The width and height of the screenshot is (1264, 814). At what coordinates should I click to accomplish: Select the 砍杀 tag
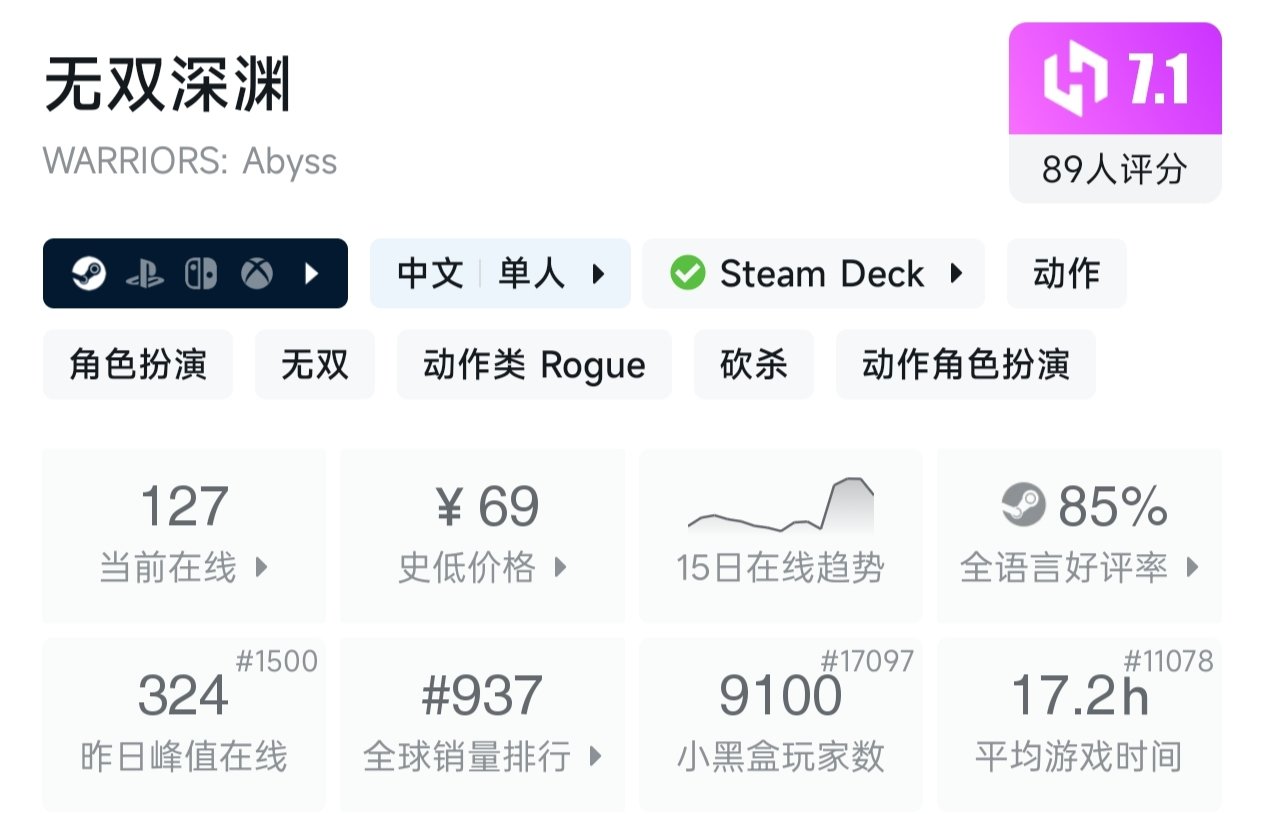(754, 364)
